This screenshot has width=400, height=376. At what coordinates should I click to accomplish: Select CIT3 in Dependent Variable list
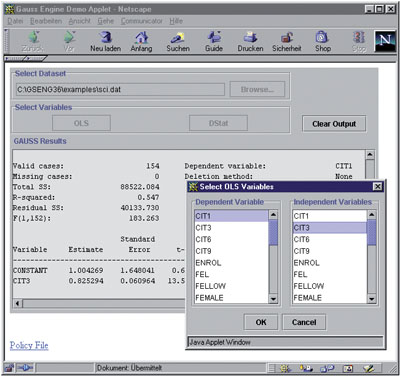coord(231,228)
